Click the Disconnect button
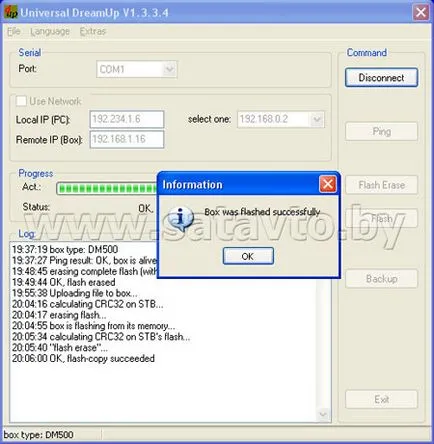Viewport: 434px width, 444px height. point(381,78)
